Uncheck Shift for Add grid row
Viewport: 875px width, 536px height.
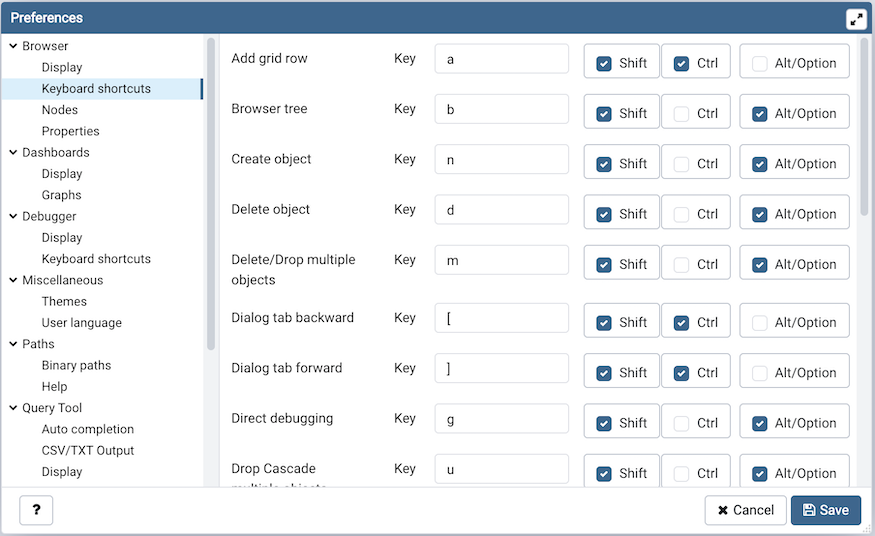point(604,64)
